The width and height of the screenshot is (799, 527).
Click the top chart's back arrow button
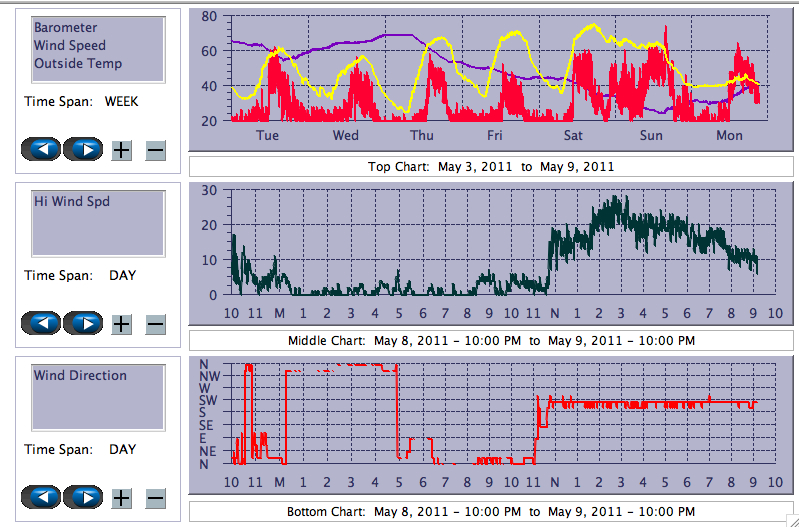(x=41, y=150)
